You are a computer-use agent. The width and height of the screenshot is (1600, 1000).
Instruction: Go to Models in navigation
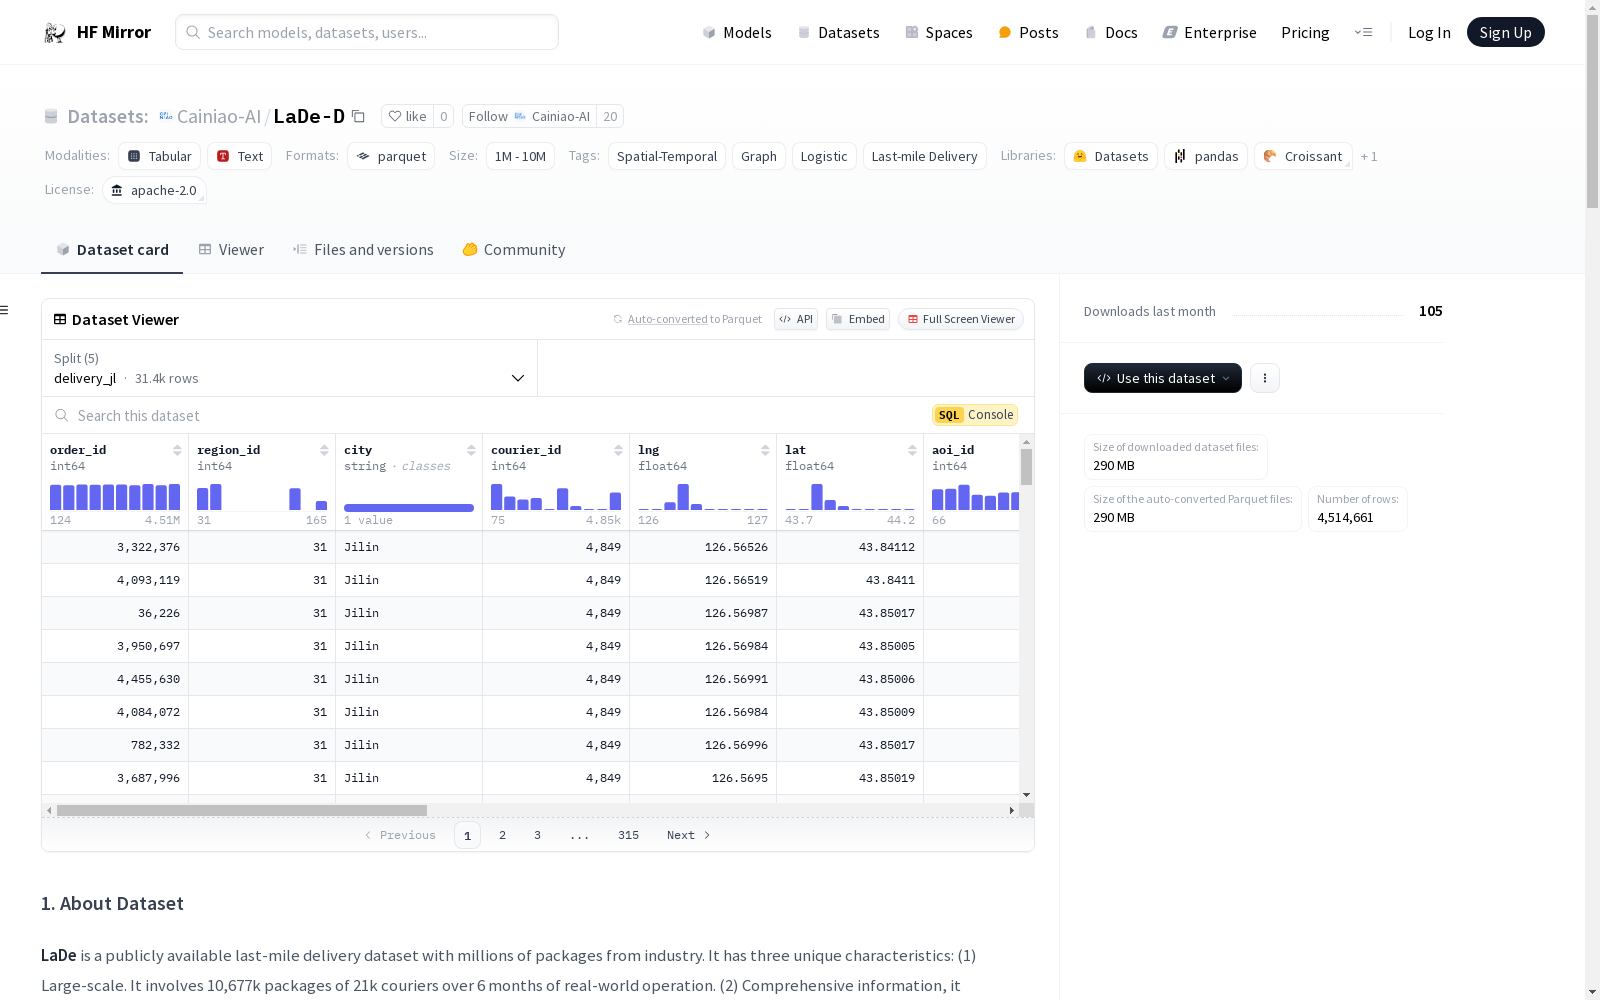(737, 32)
